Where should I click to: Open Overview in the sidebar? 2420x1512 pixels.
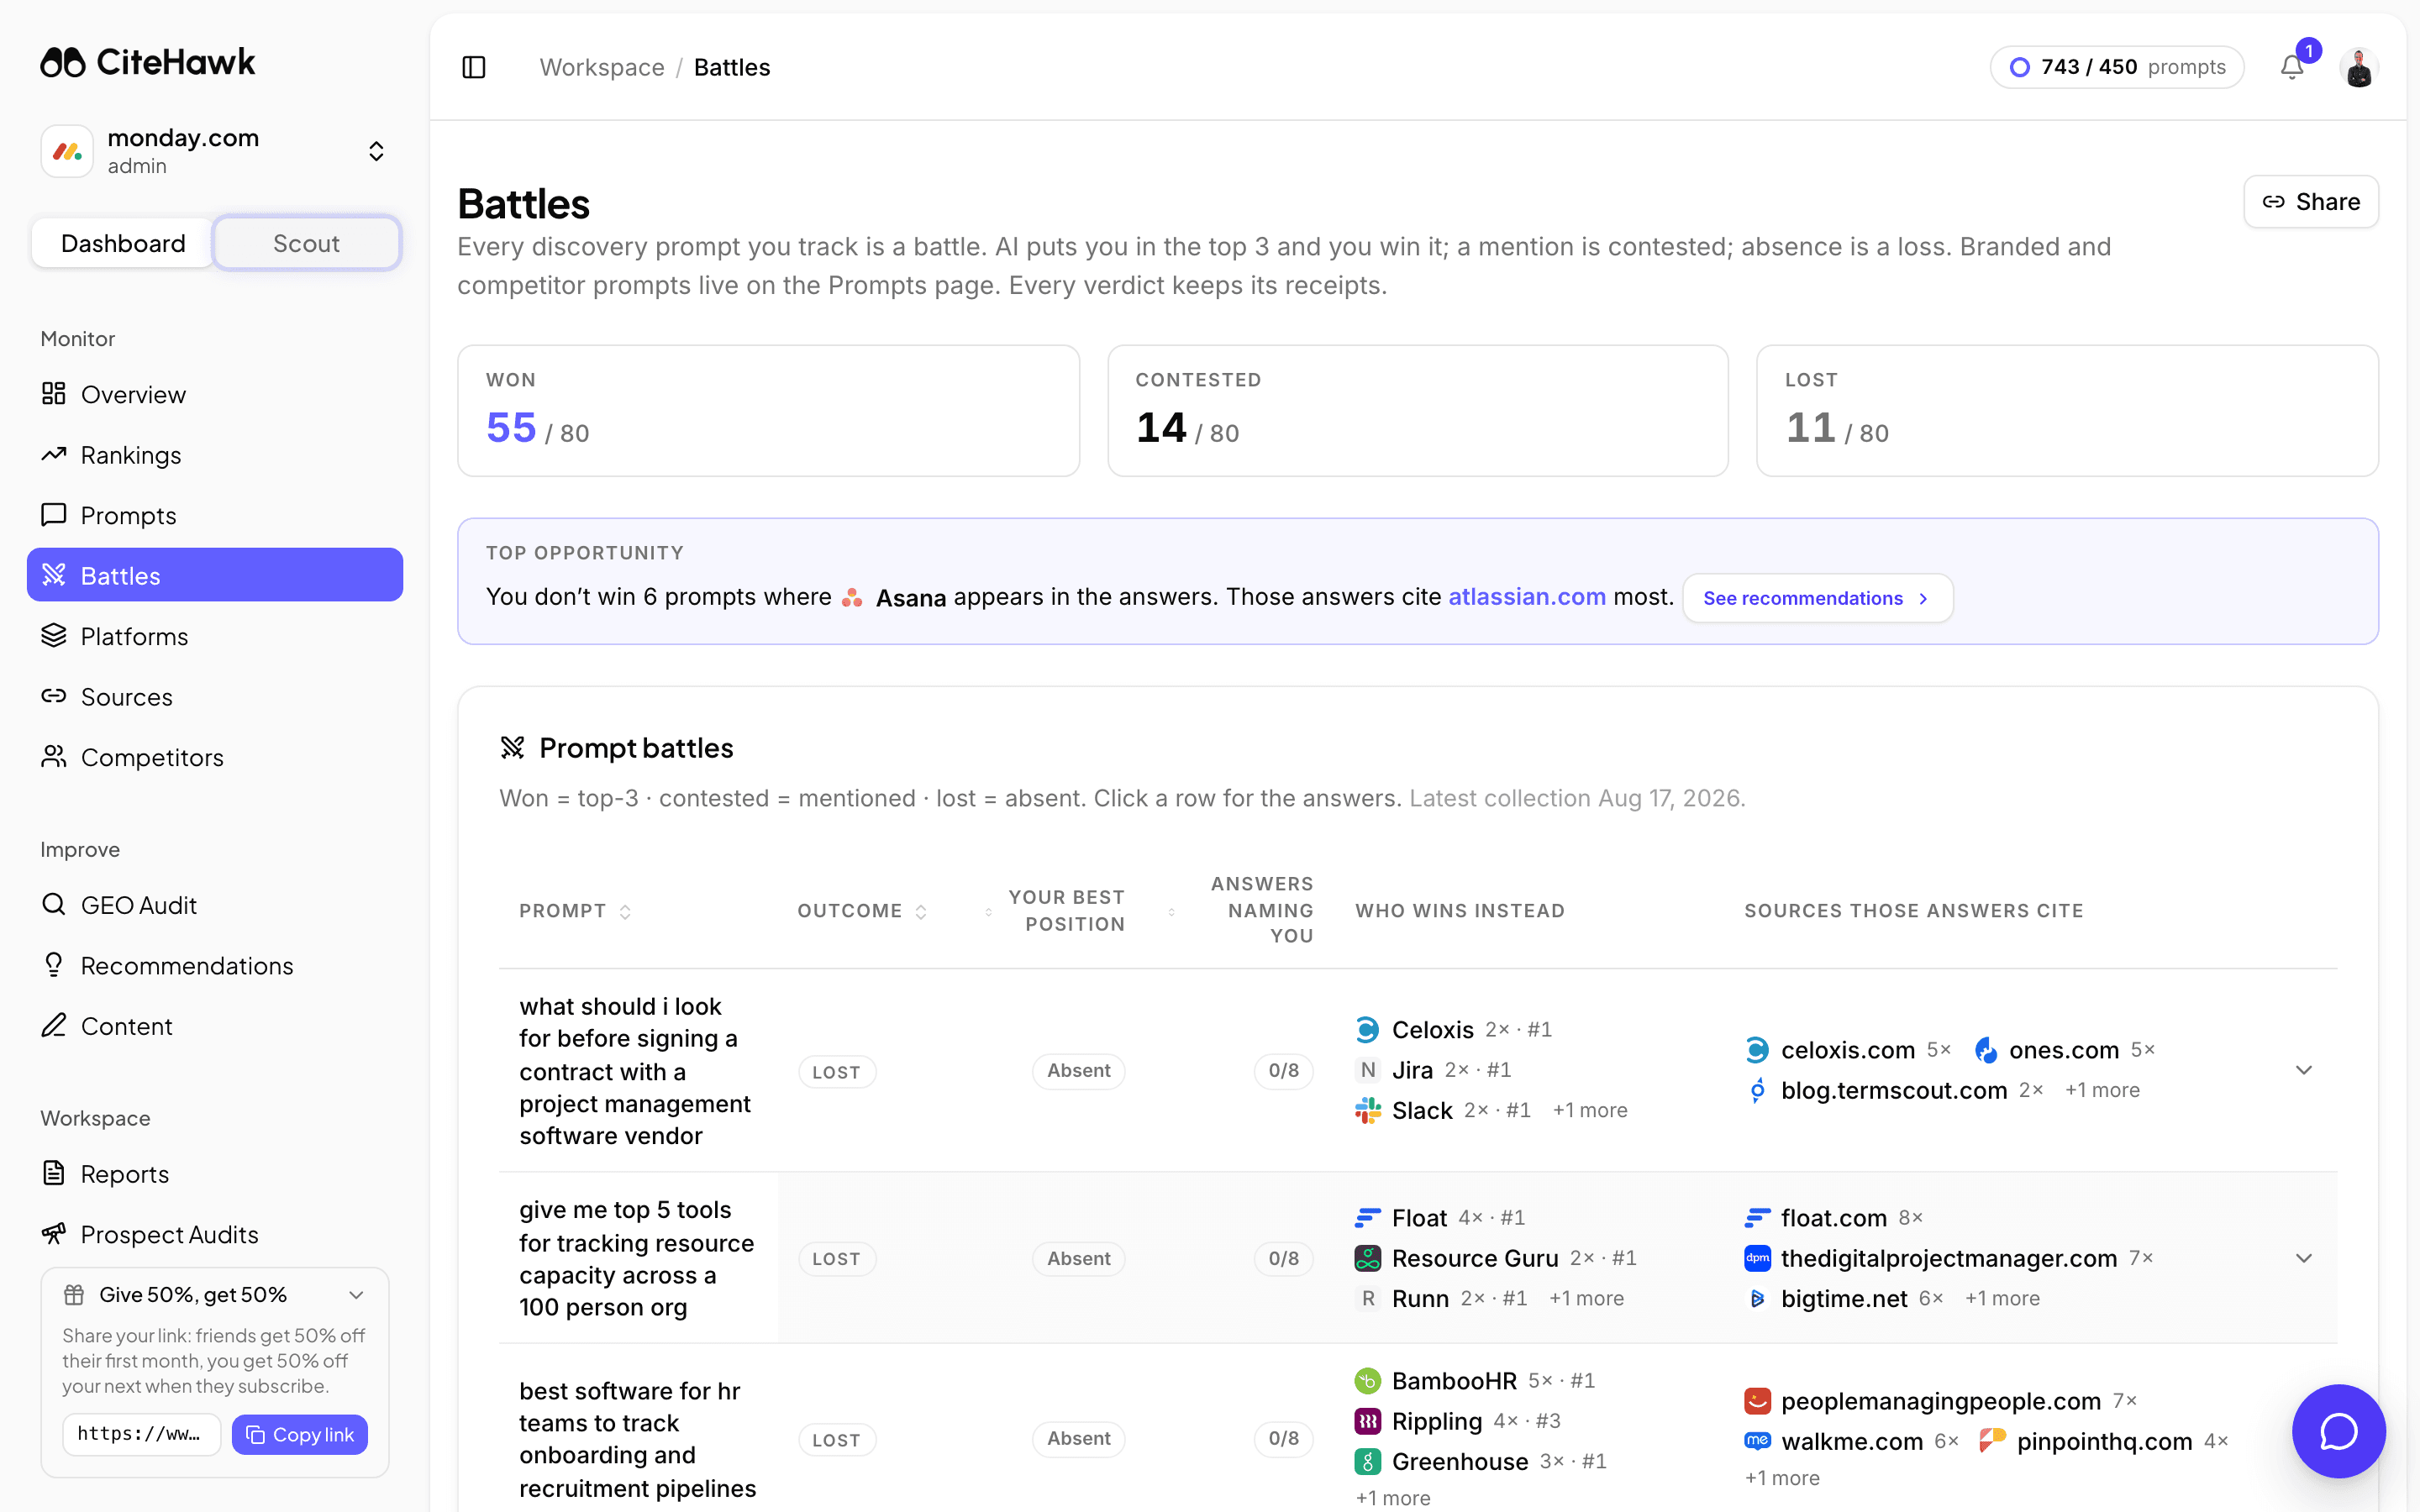(x=215, y=394)
